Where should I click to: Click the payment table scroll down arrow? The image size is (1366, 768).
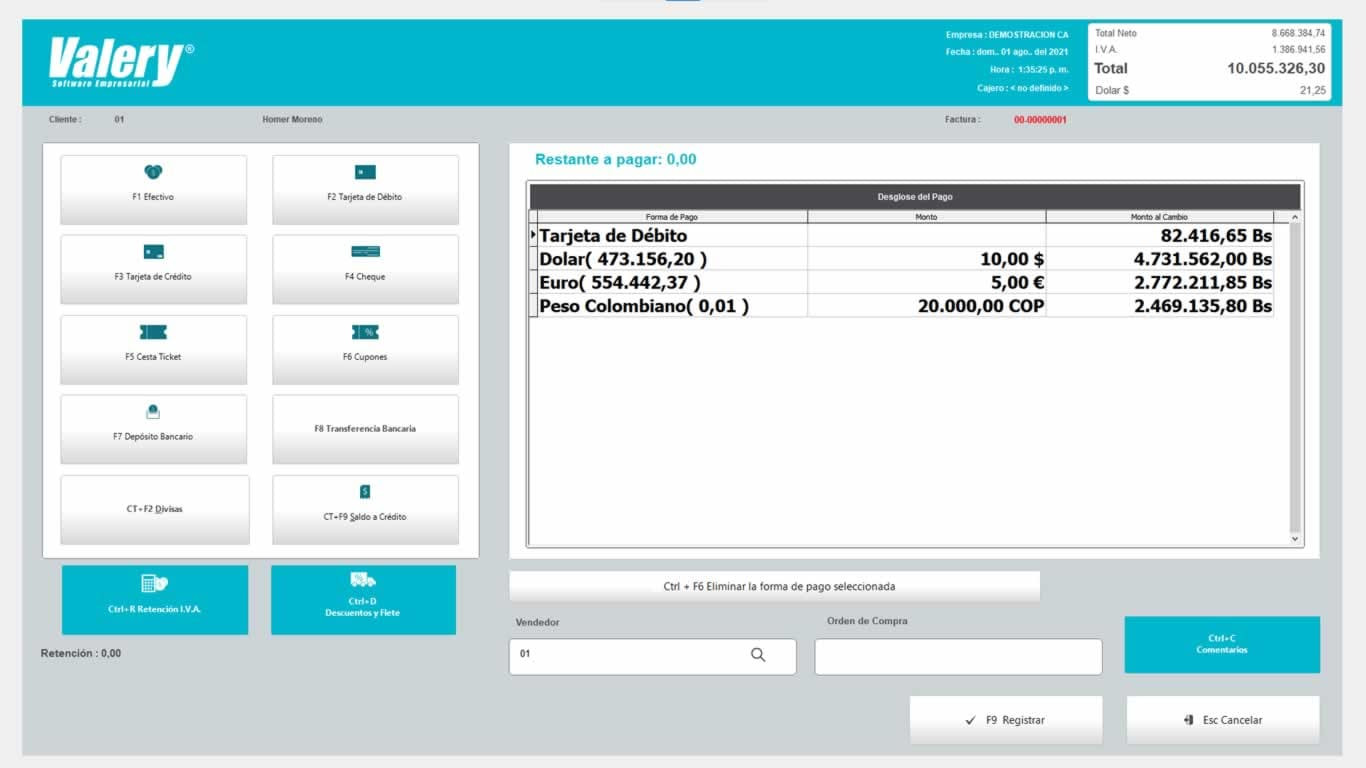coord(1295,539)
